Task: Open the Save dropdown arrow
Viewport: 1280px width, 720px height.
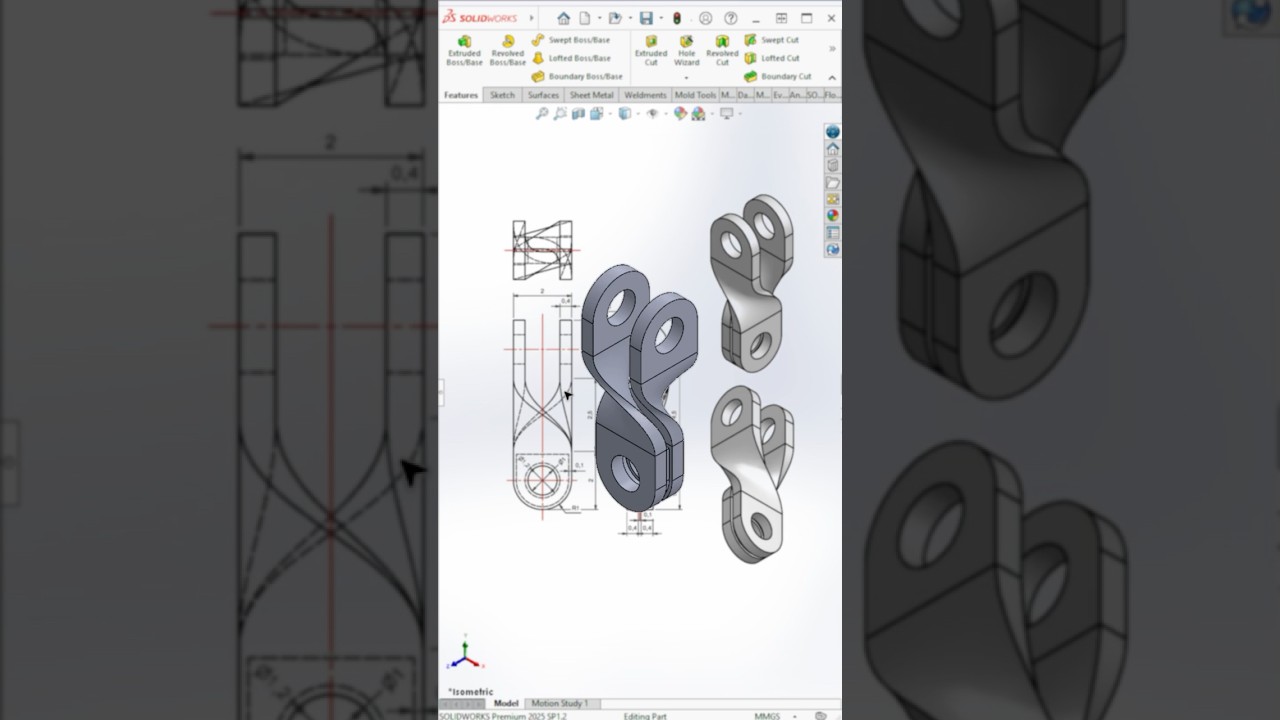Action: [660, 18]
